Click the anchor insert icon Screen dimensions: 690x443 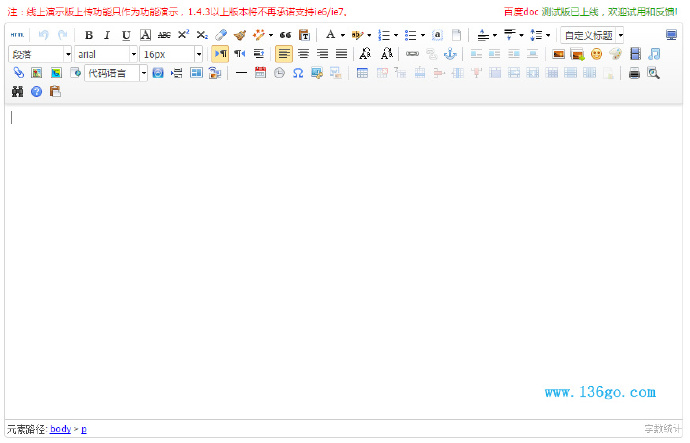[449, 54]
